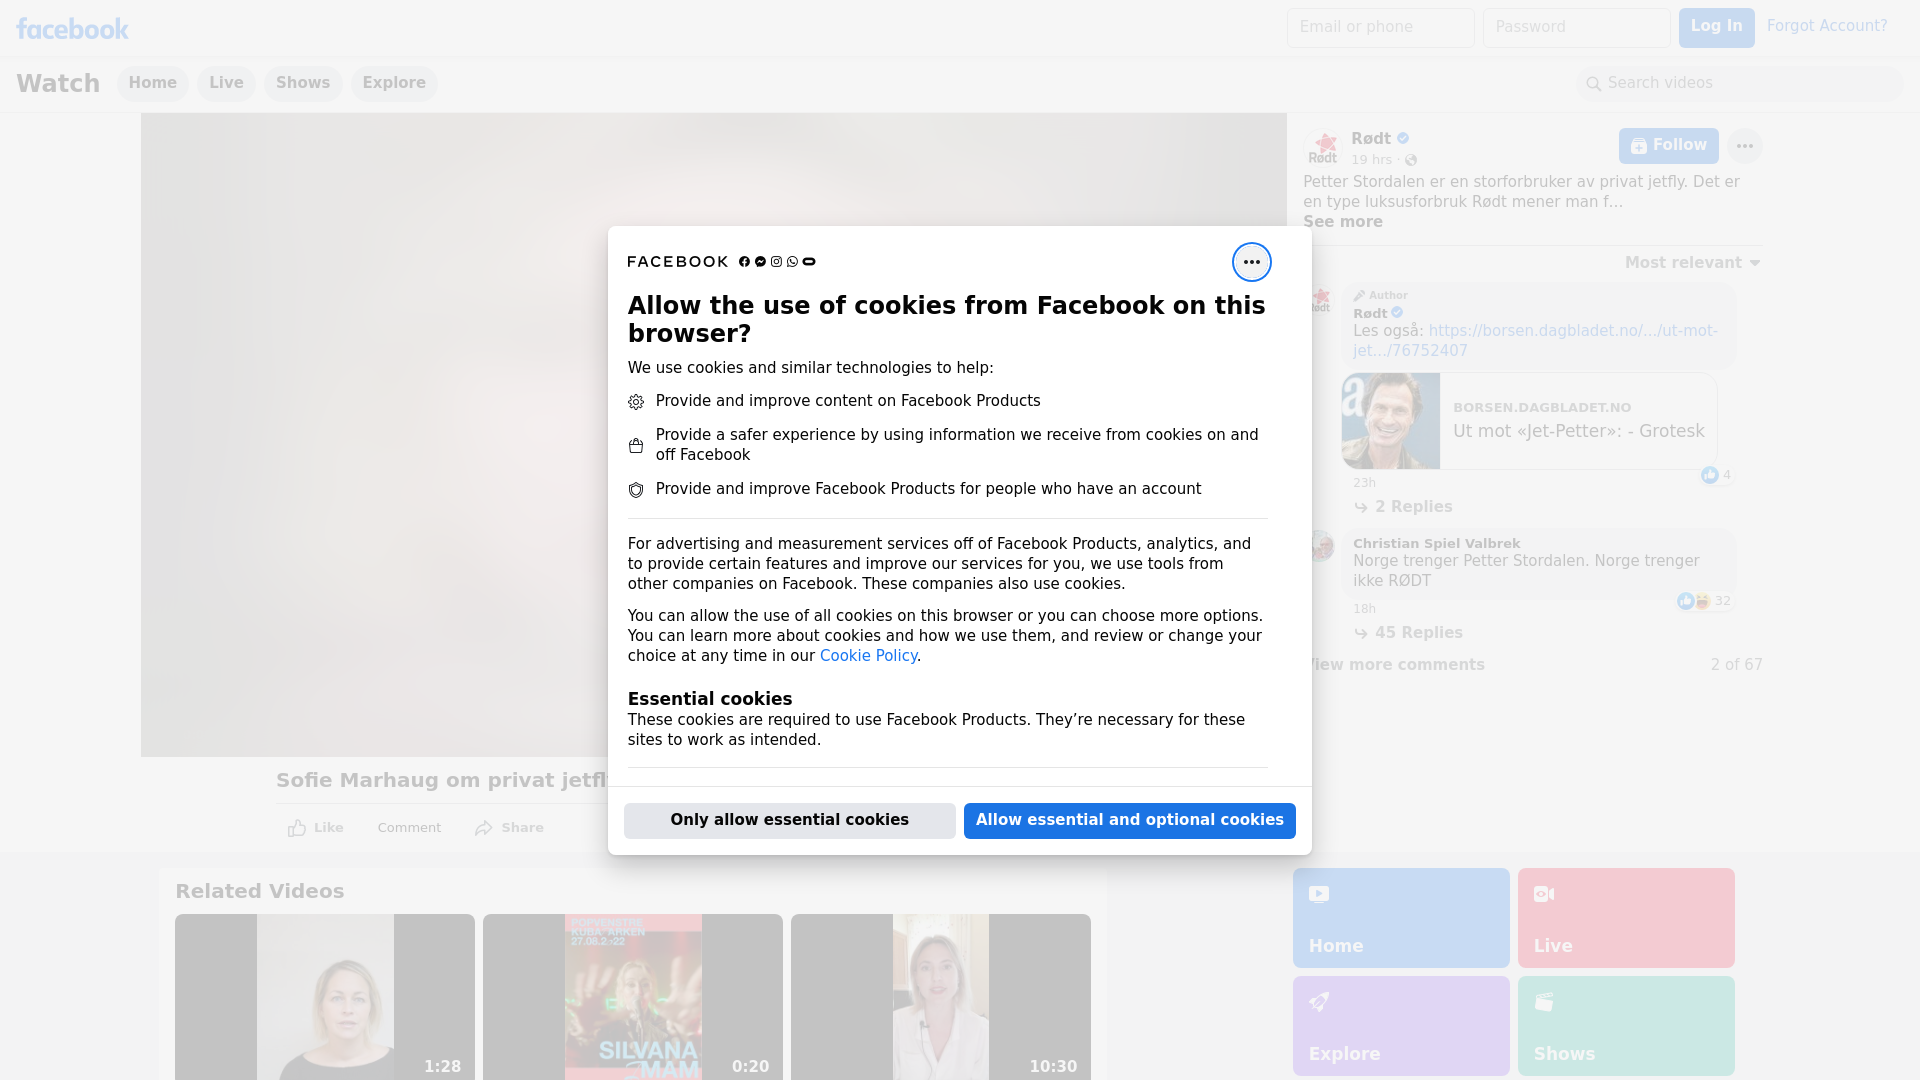Viewport: 1920px width, 1080px height.
Task: Click the Facebook logo
Action: coord(72,29)
